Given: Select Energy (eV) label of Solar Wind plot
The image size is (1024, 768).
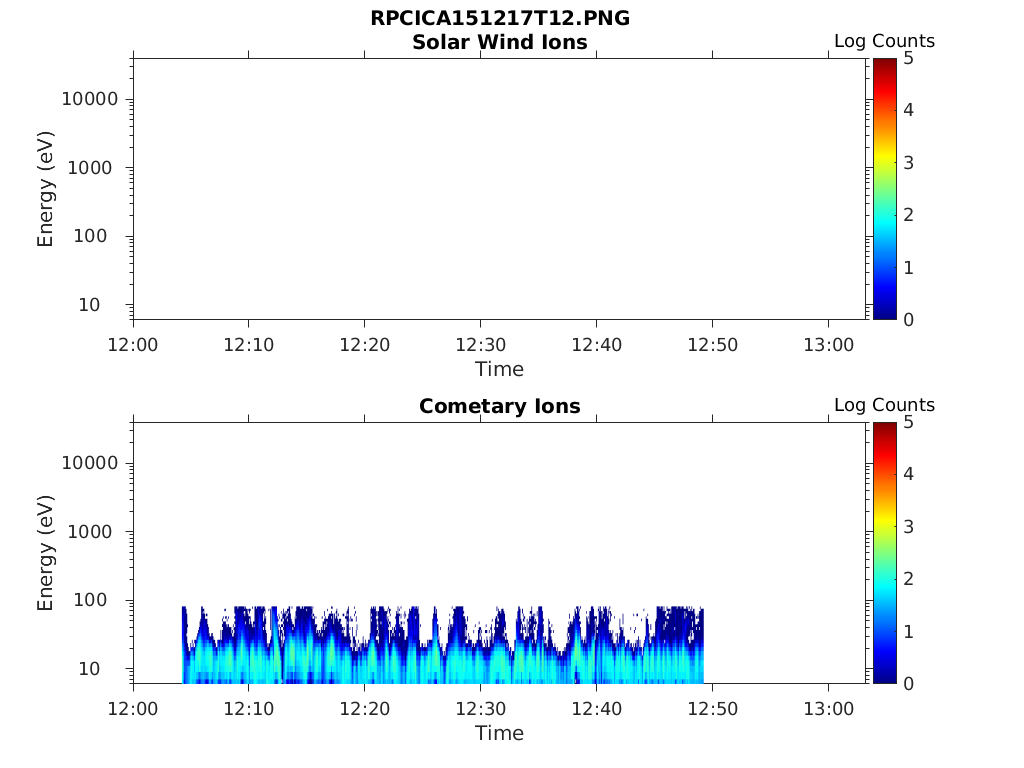Looking at the screenshot, I should click(x=45, y=189).
